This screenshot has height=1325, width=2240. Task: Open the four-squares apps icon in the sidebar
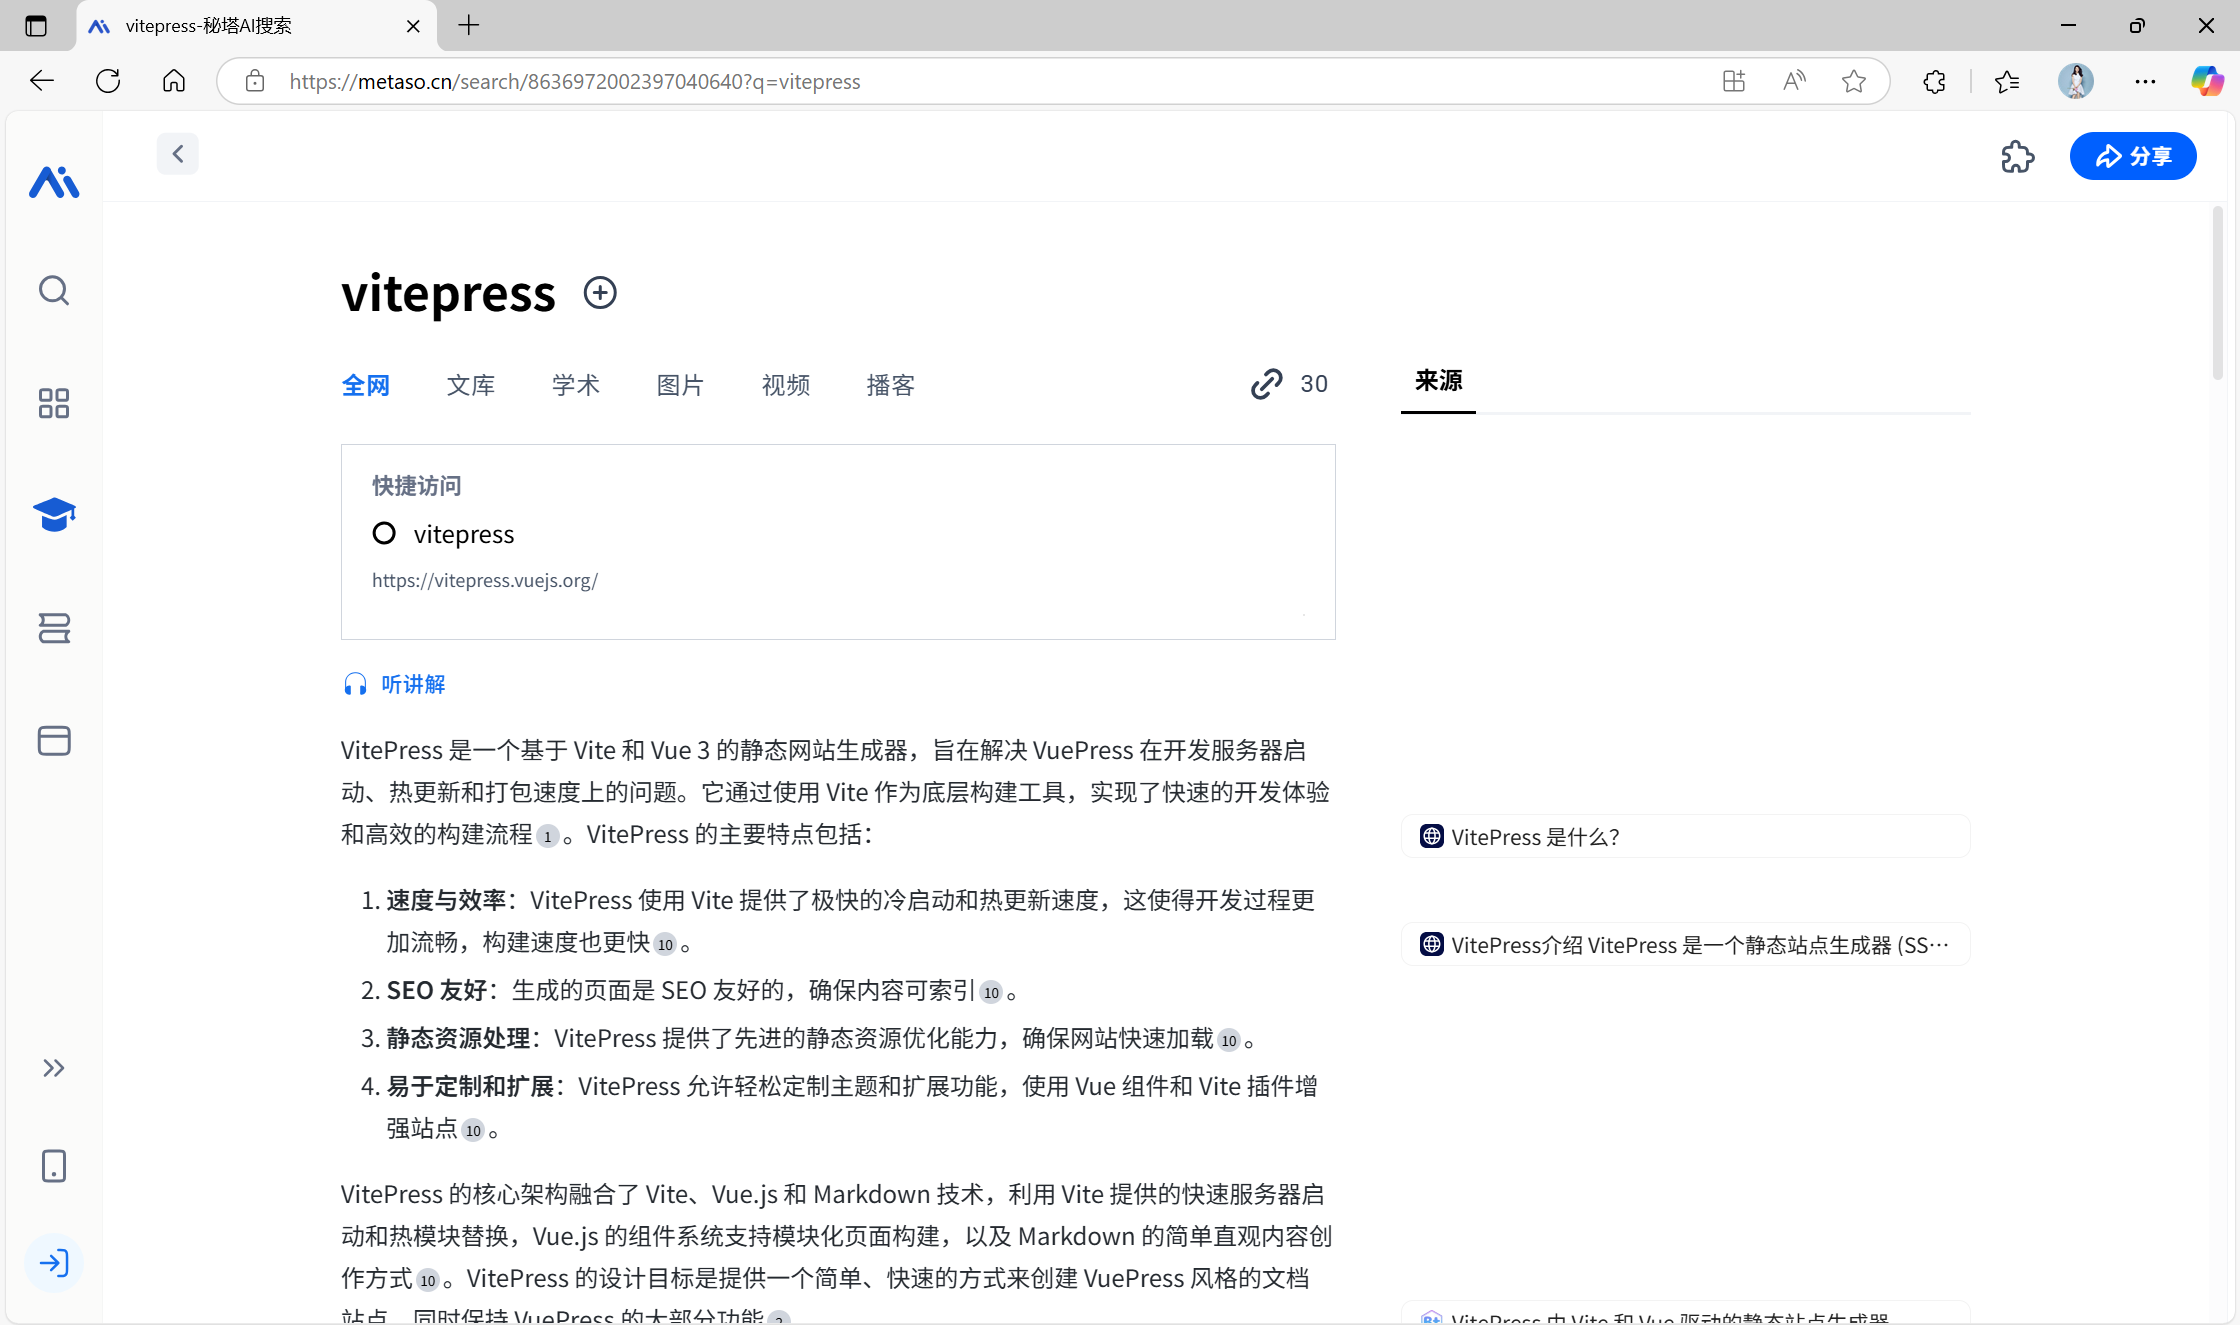point(54,403)
